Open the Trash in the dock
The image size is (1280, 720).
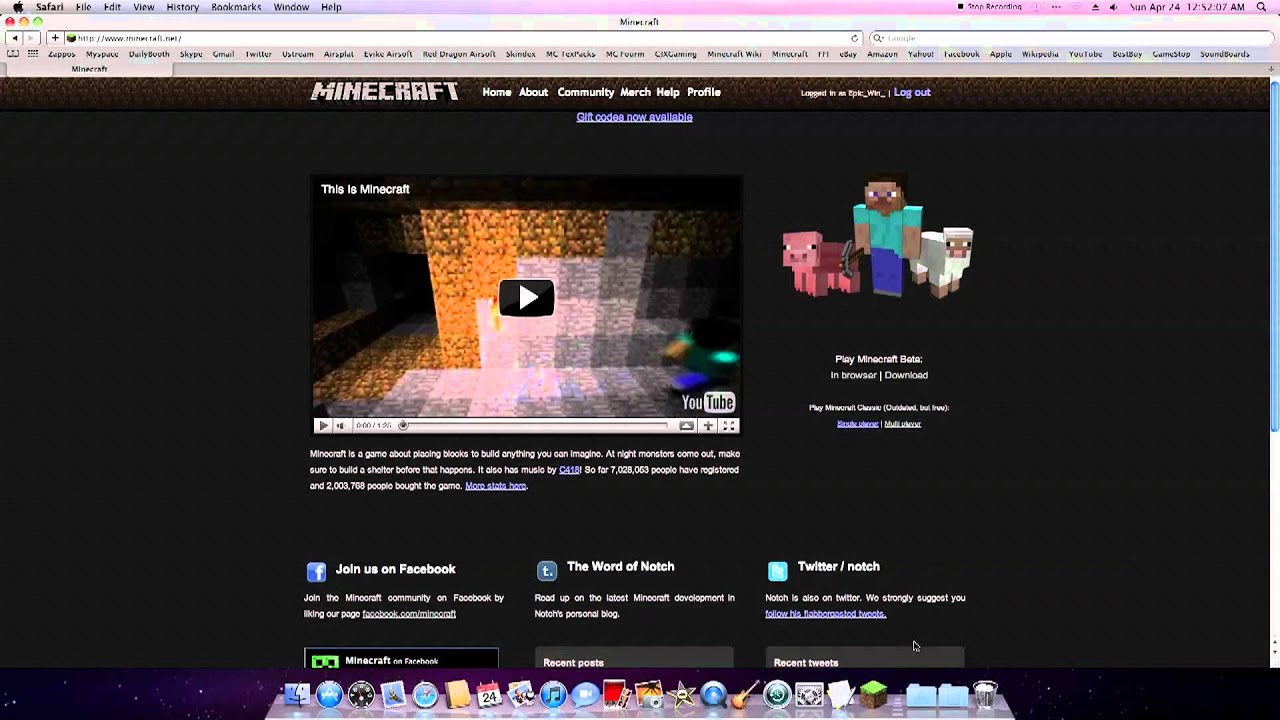(x=985, y=694)
